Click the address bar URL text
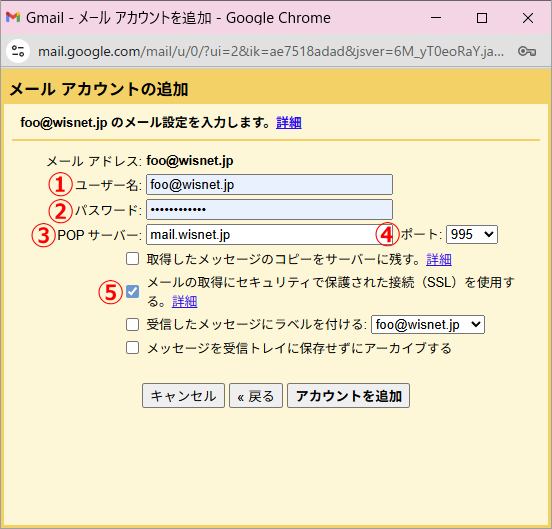552x529 pixels. (x=271, y=52)
